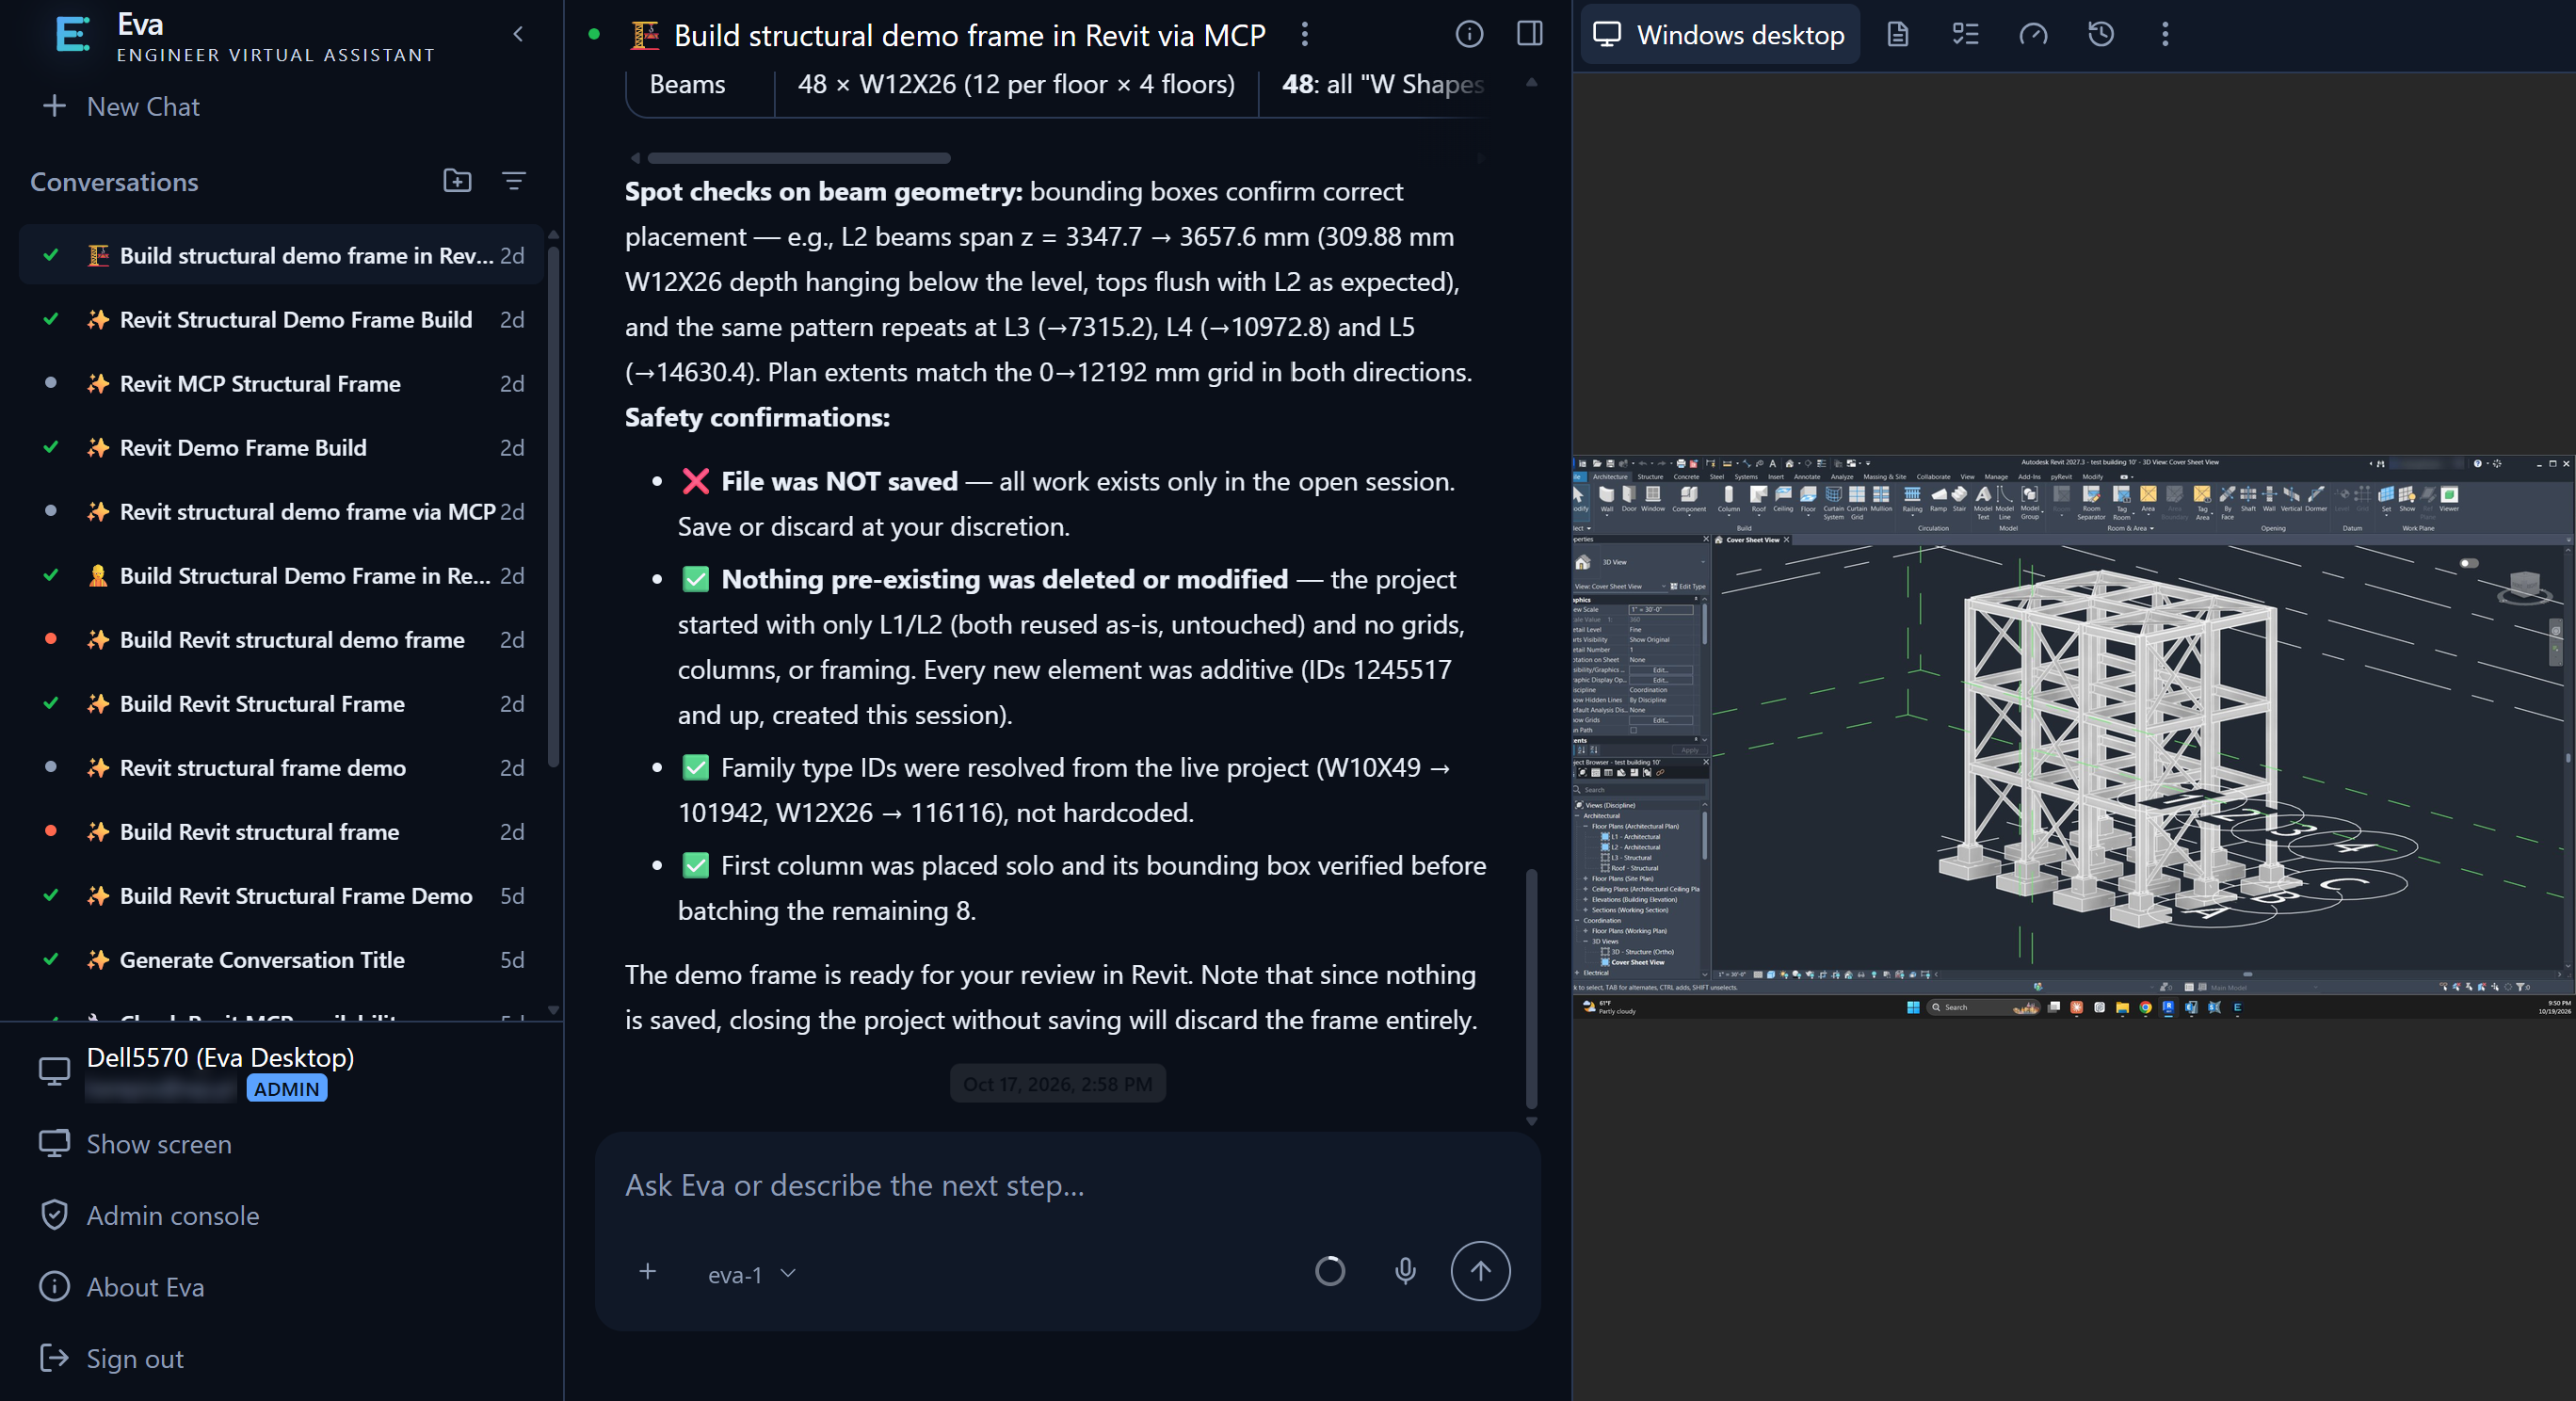Create a new conversation folder
Image resolution: width=2576 pixels, height=1401 pixels.
coord(457,181)
